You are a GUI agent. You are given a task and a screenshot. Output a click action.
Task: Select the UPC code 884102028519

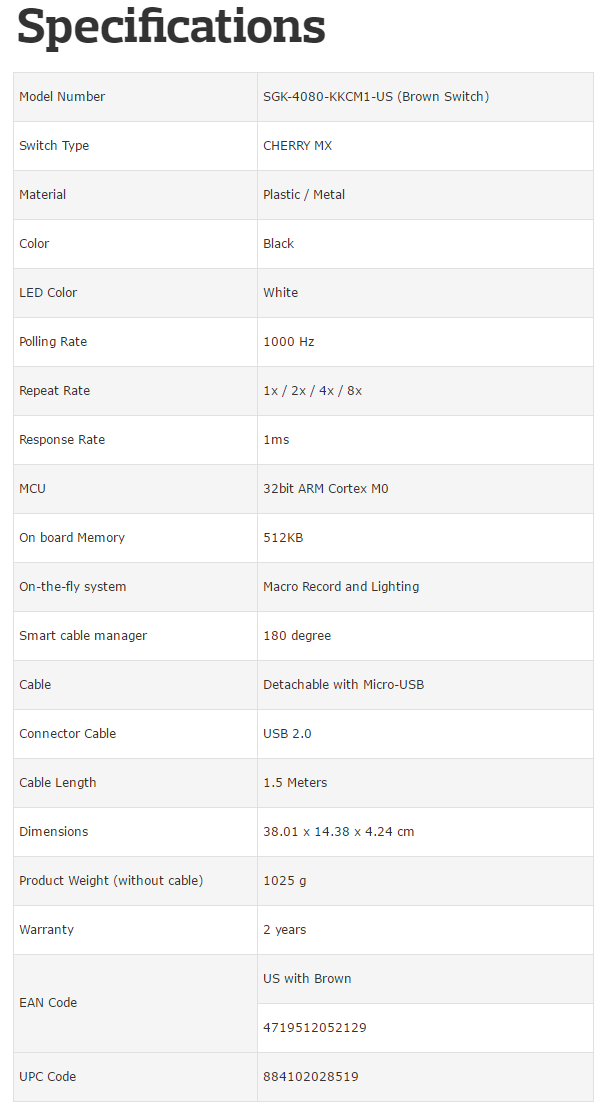311,1076
